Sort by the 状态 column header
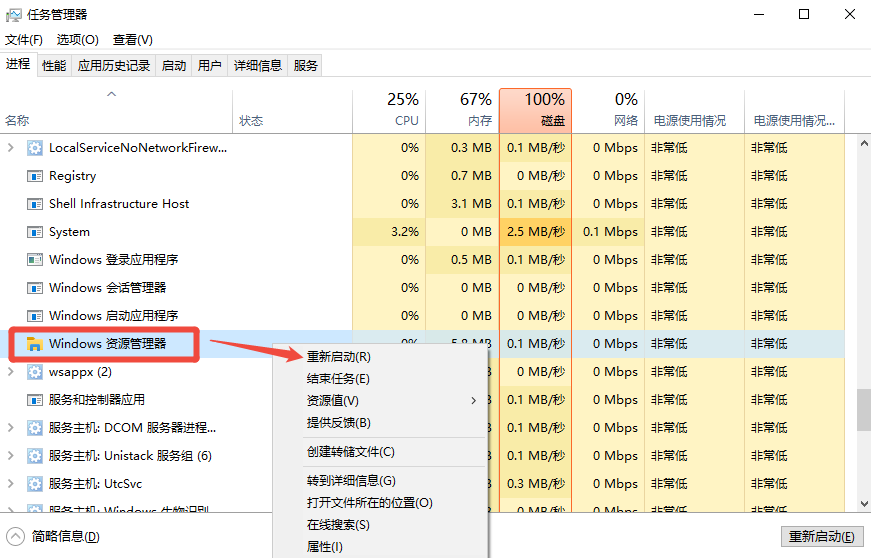871x558 pixels. [292, 111]
